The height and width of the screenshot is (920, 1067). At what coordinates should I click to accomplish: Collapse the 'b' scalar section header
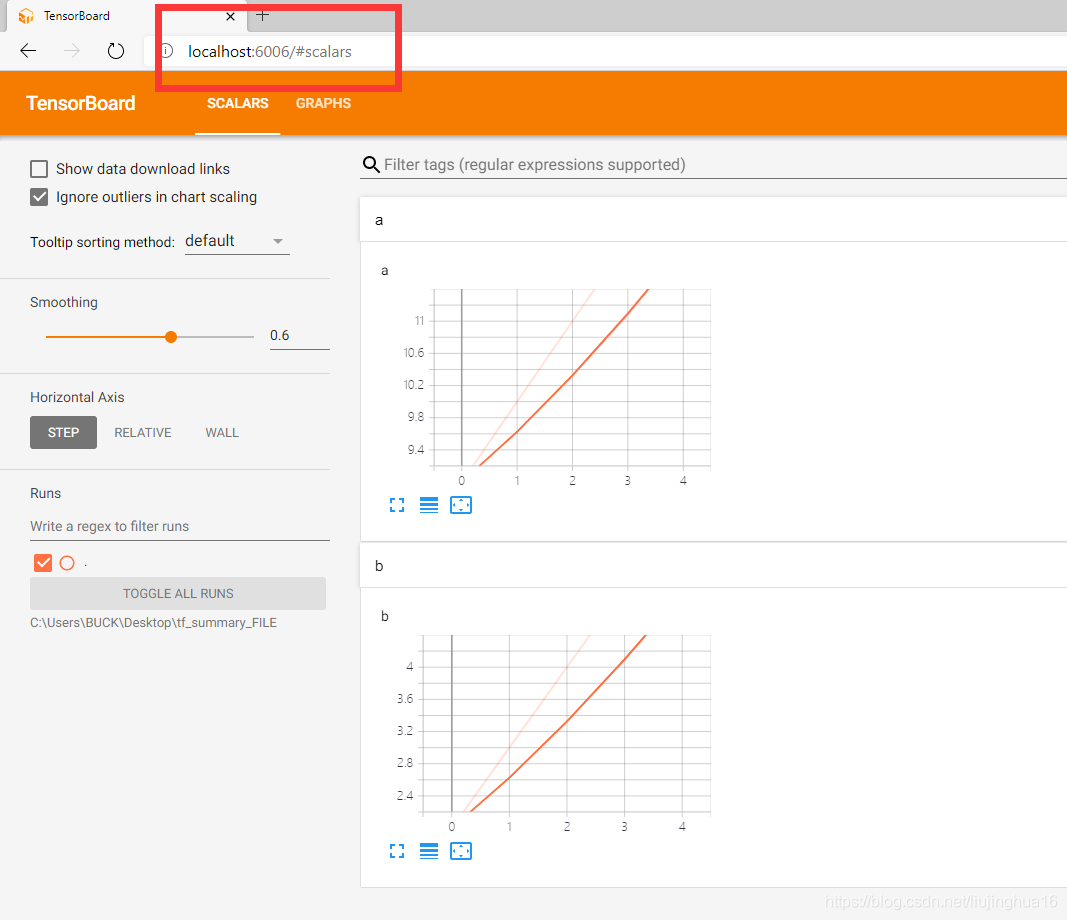click(713, 565)
